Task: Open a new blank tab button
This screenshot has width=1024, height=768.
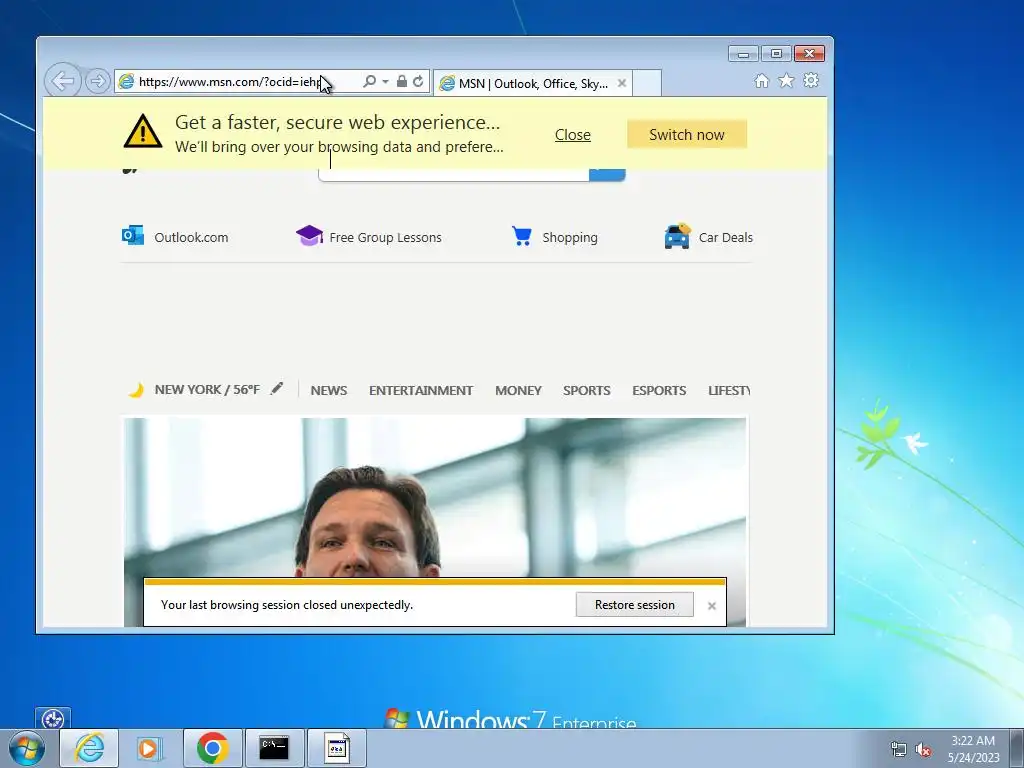Action: [647, 83]
